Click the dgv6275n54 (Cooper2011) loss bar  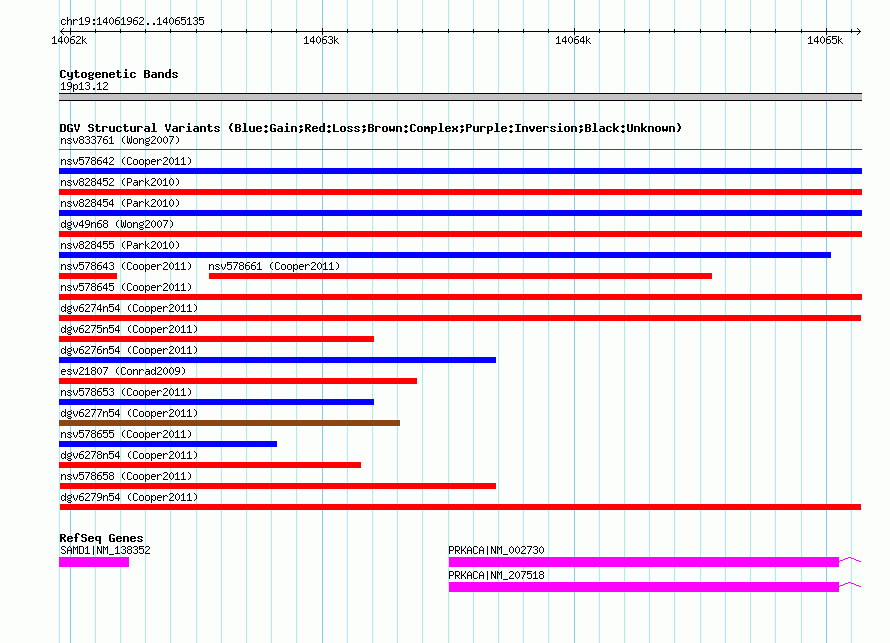tap(216, 339)
